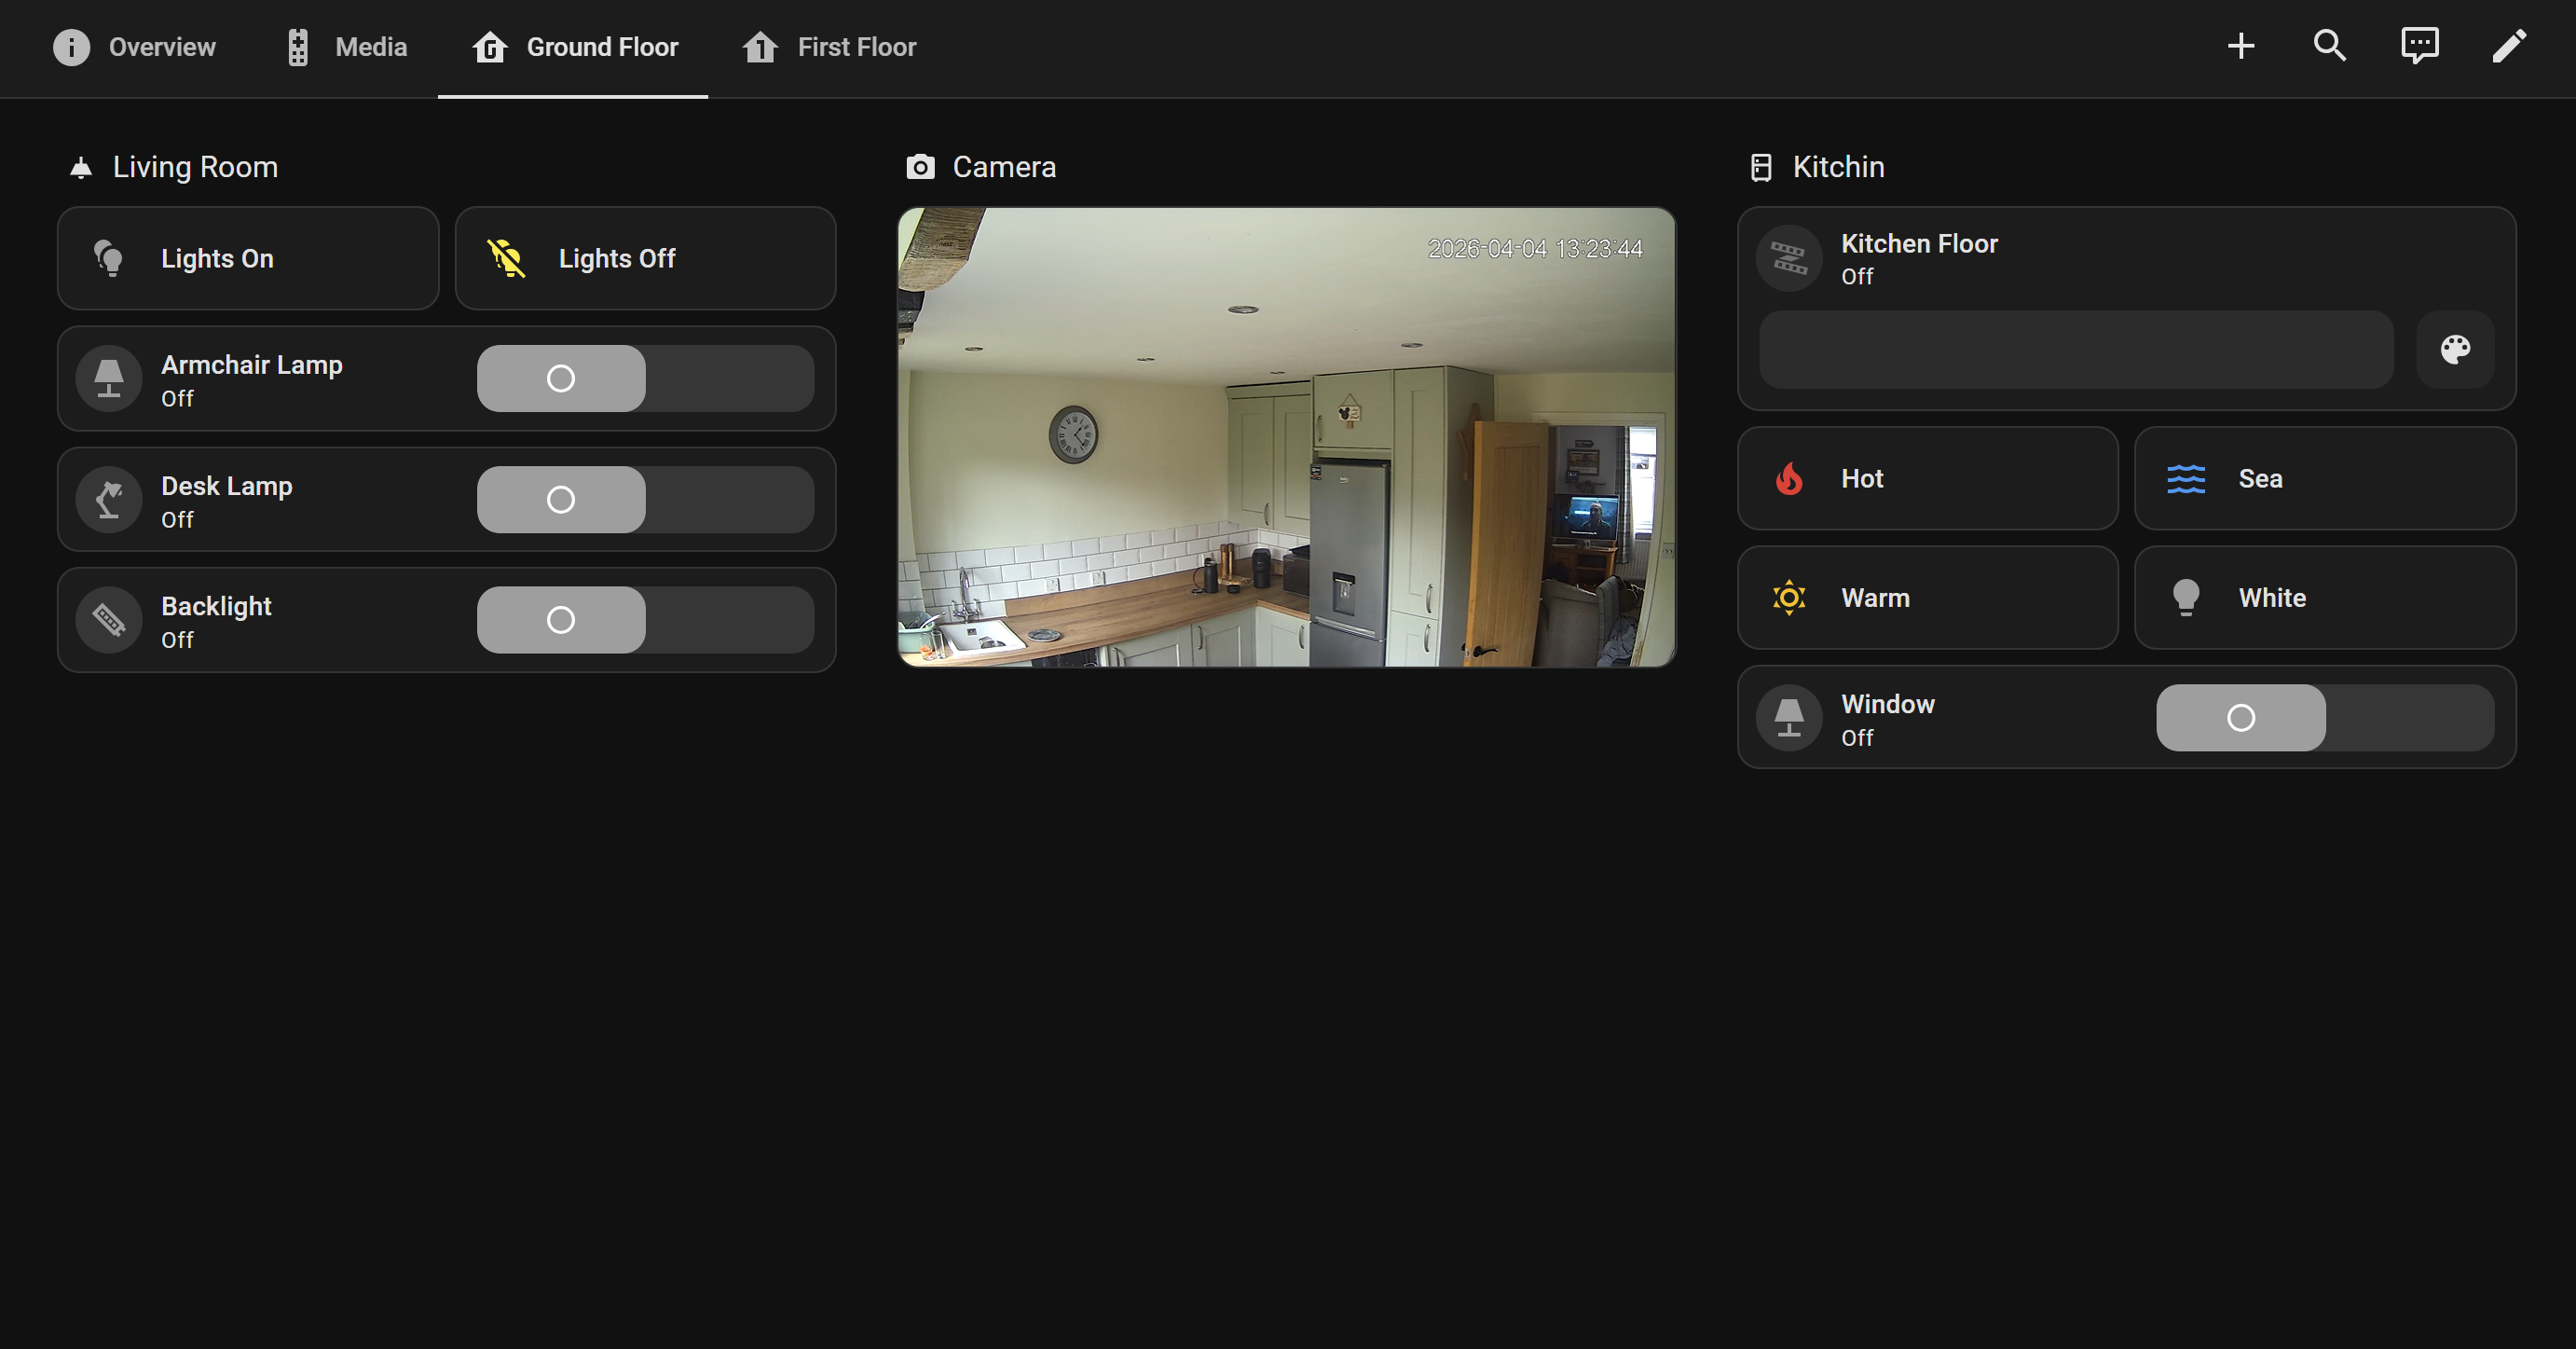Click the kitchen camera live feed

coord(1286,439)
